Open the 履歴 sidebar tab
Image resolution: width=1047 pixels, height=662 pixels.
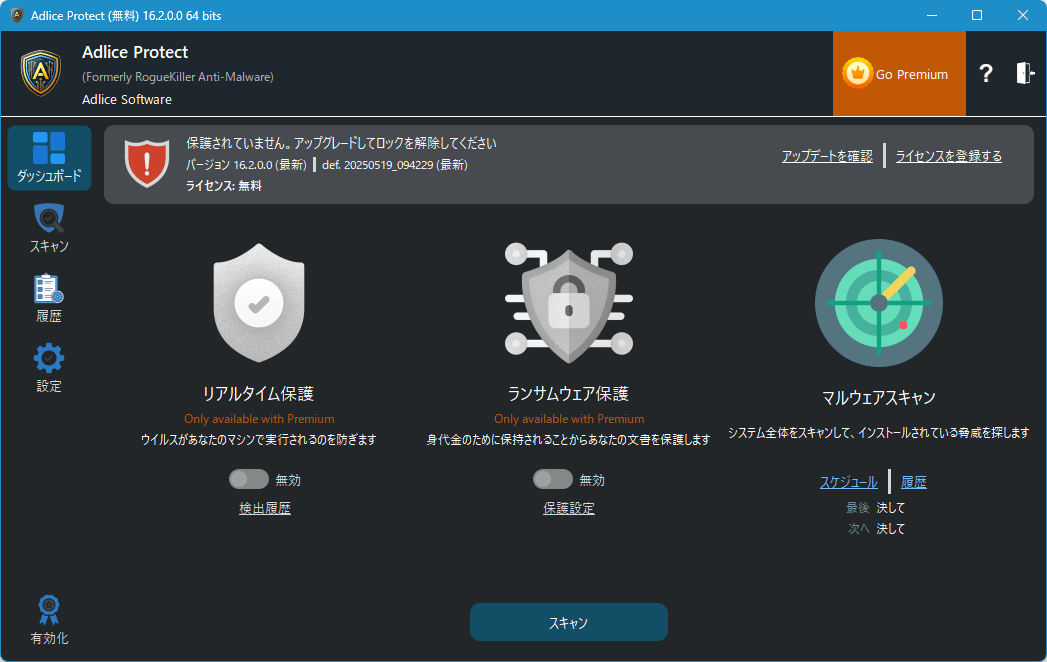click(x=49, y=299)
